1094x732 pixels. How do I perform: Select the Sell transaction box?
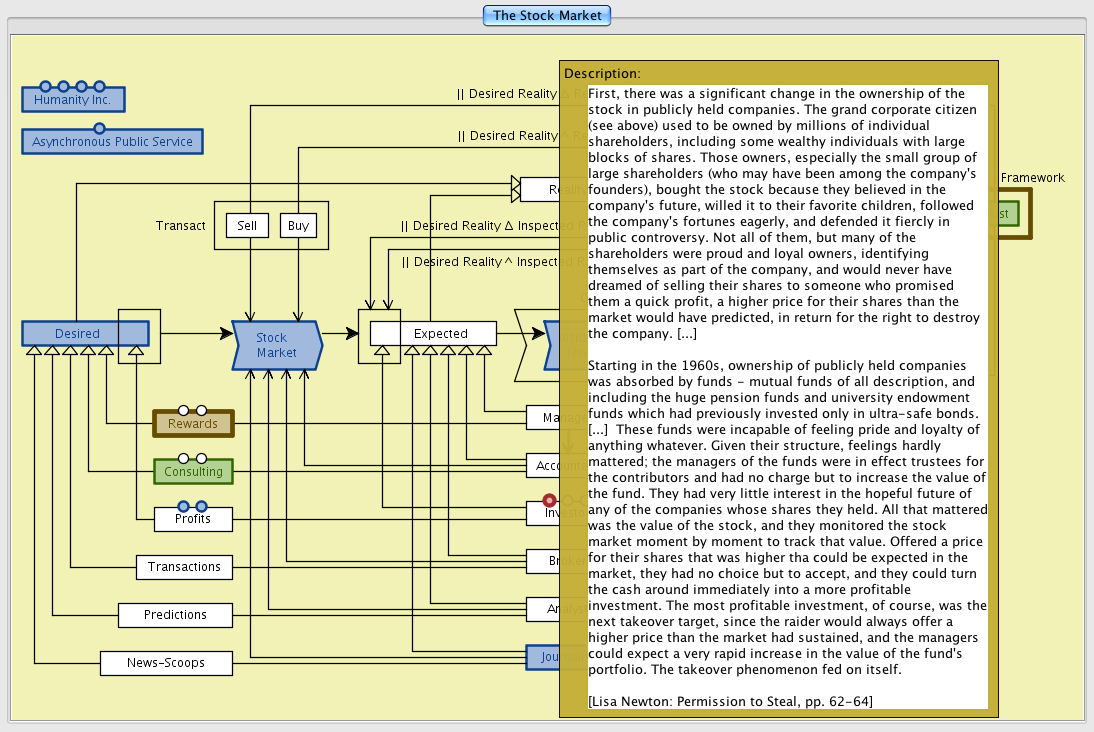247,225
